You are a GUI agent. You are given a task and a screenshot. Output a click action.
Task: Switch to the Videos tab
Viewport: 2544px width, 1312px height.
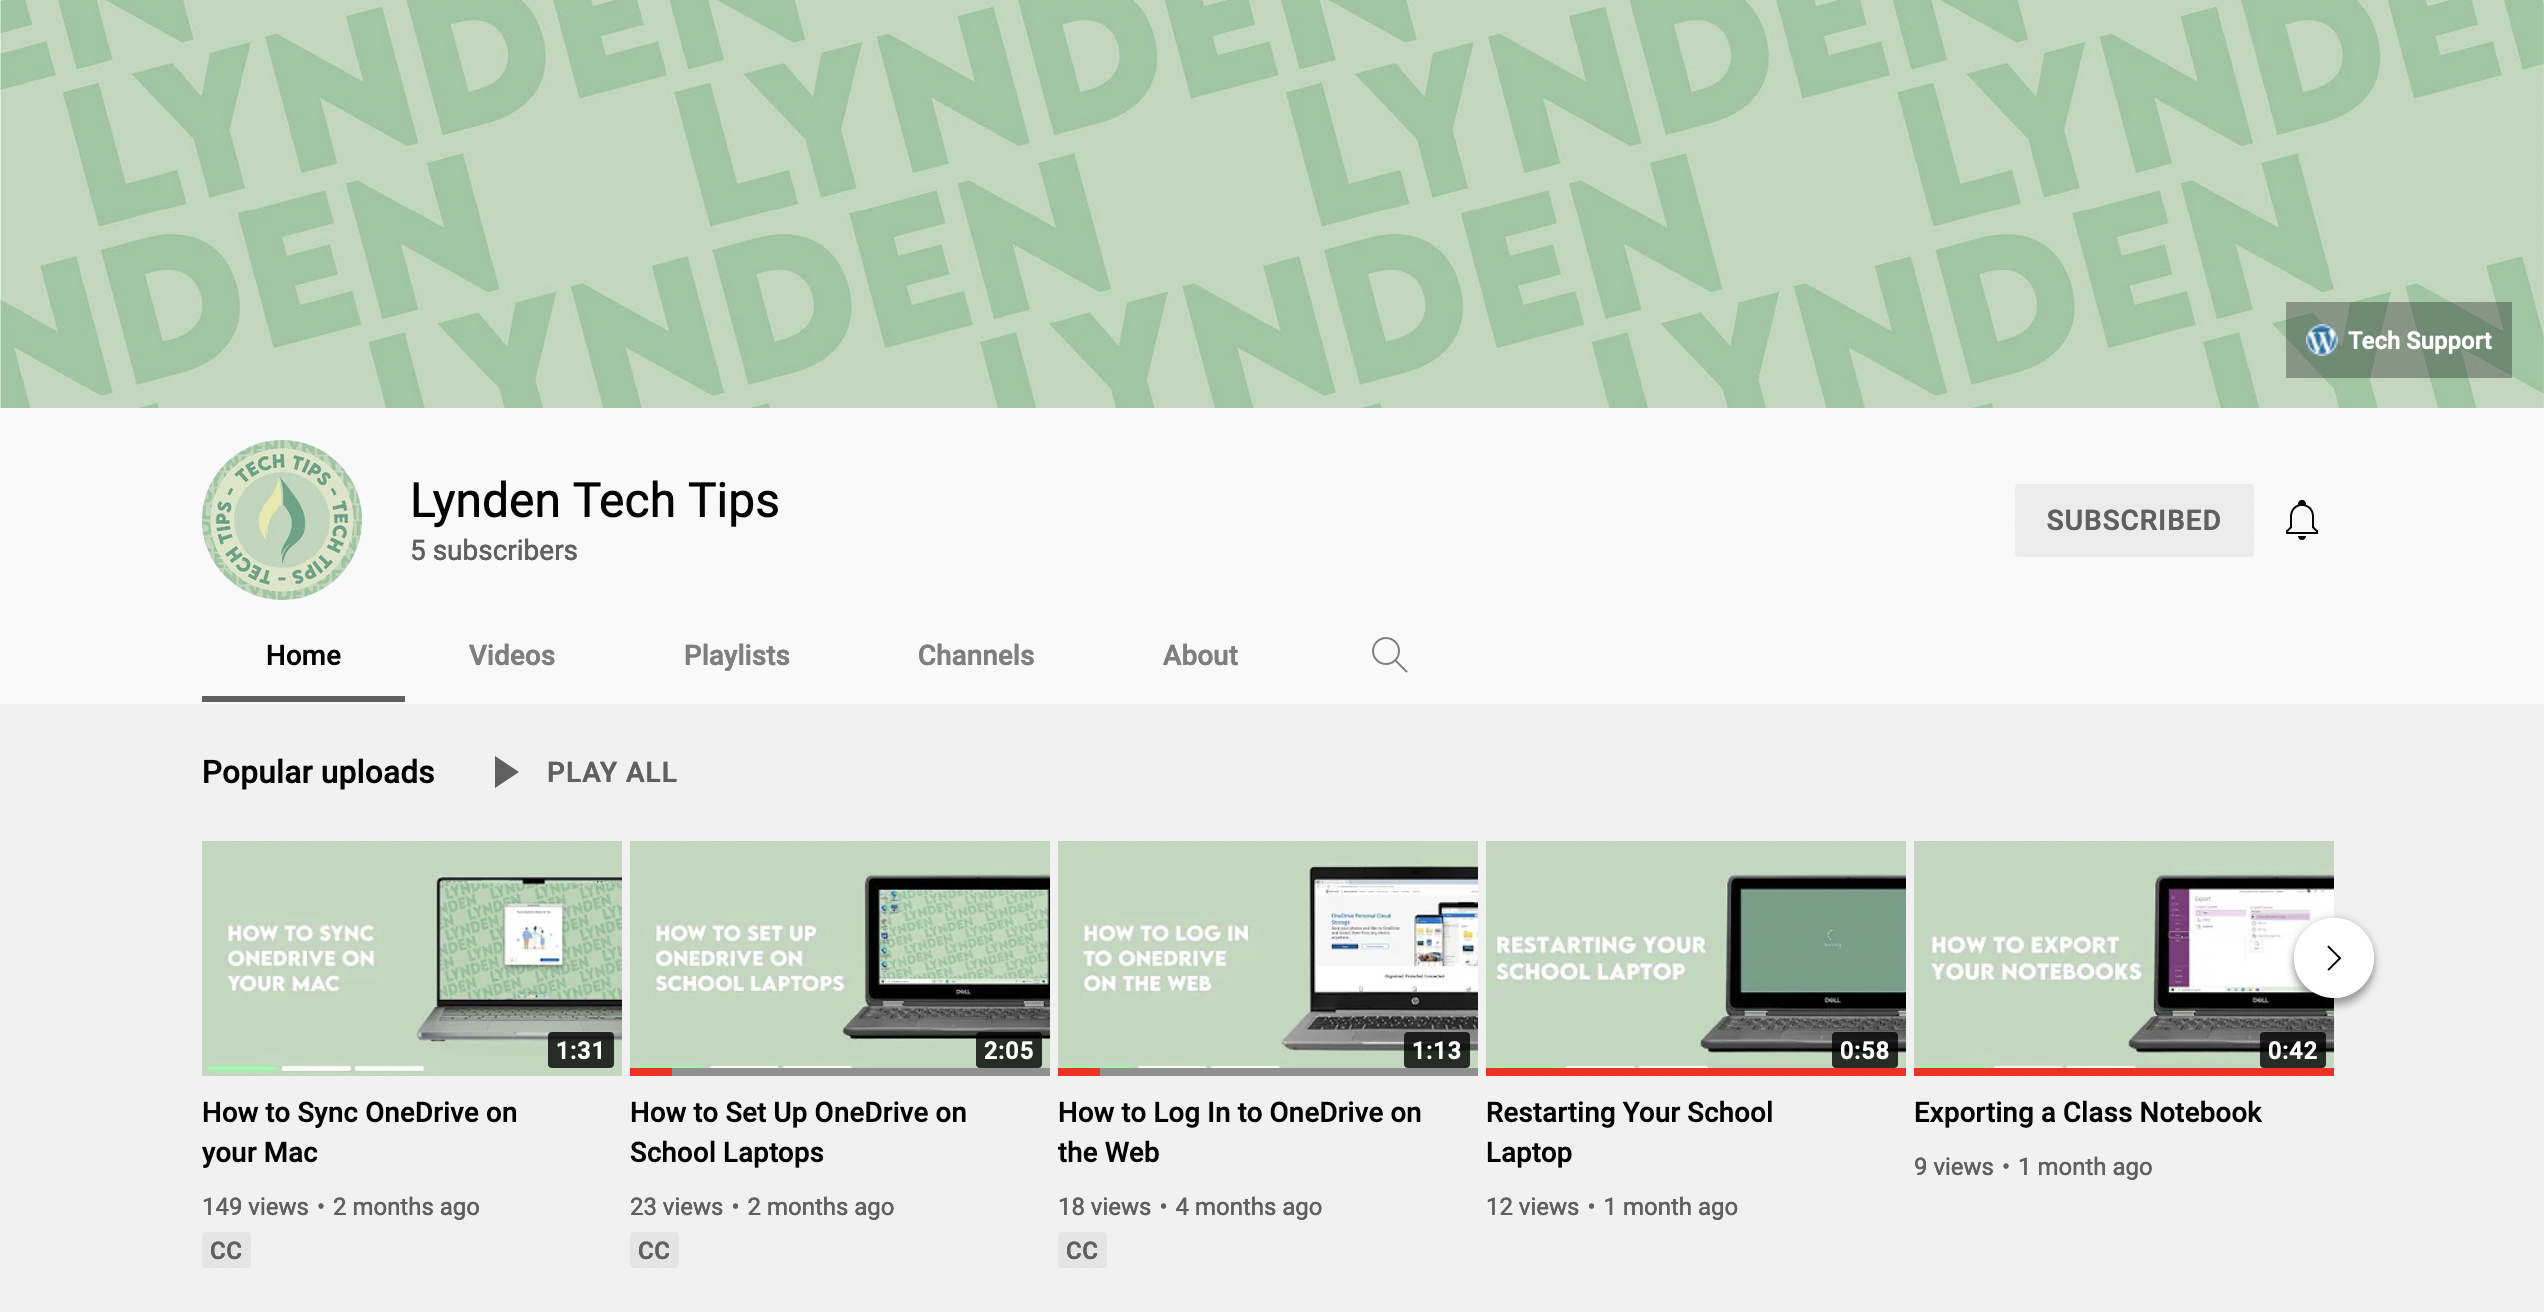512,655
